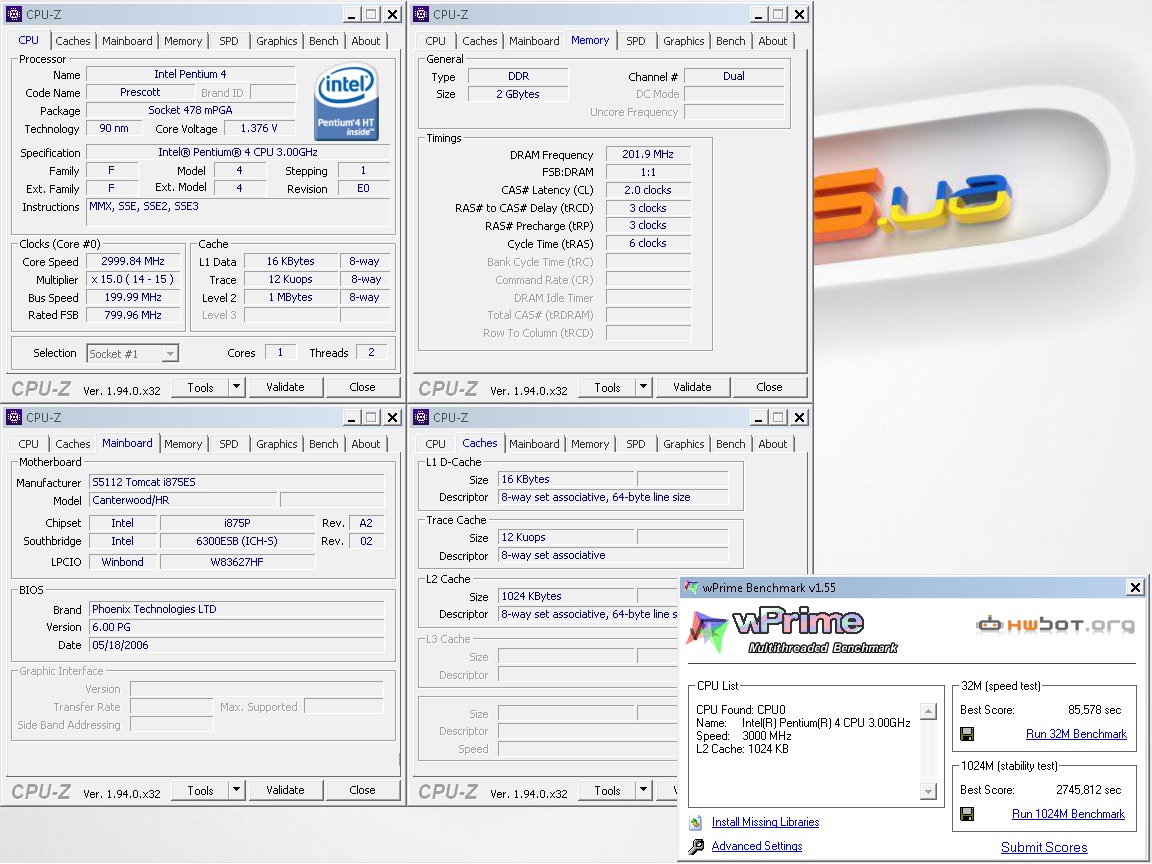
Task: Click the Intel Pentium 4 HT logo
Action: coord(346,102)
